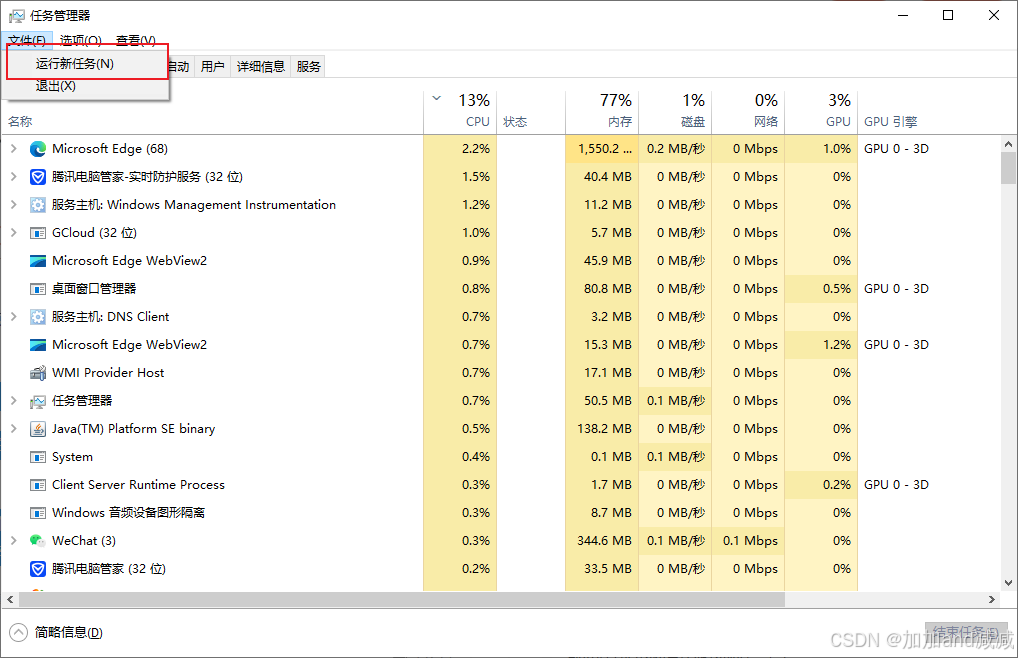Click the scroll right arrow at the bottom

click(991, 600)
